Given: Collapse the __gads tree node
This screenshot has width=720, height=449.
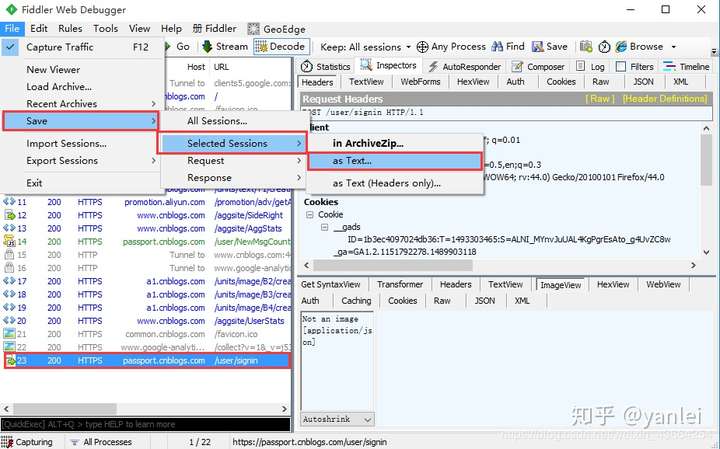Looking at the screenshot, I should pyautogui.click(x=325, y=227).
